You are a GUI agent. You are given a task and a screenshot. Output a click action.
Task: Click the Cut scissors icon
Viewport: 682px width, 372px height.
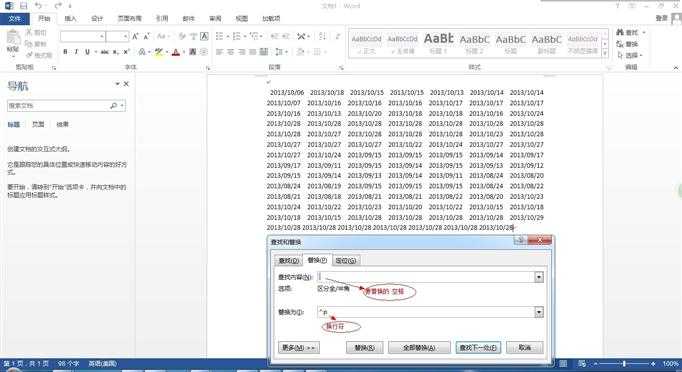28,33
